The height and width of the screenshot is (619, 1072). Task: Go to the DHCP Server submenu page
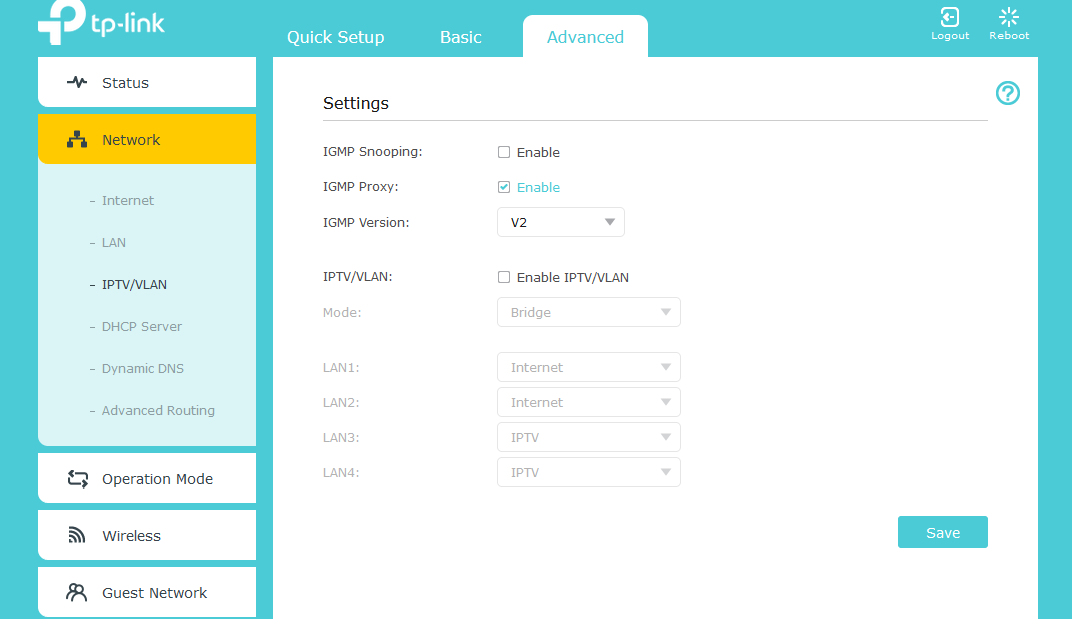pos(142,326)
